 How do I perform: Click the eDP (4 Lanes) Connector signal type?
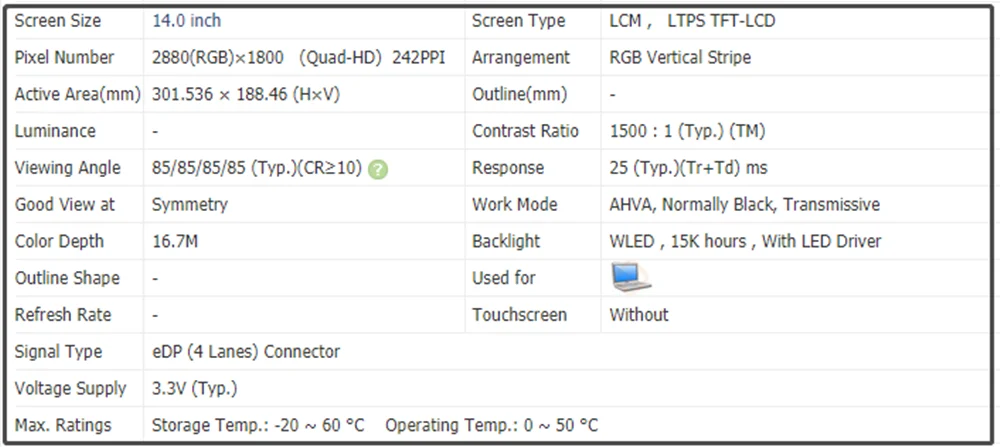coord(246,352)
